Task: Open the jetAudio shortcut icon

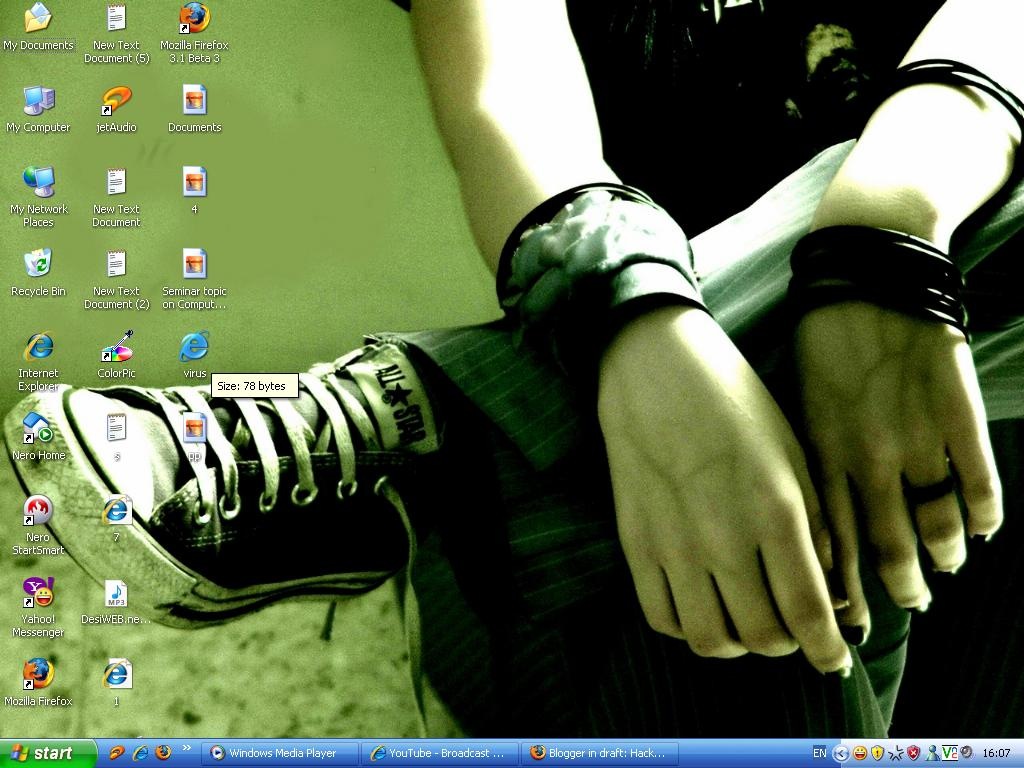Action: click(x=116, y=101)
